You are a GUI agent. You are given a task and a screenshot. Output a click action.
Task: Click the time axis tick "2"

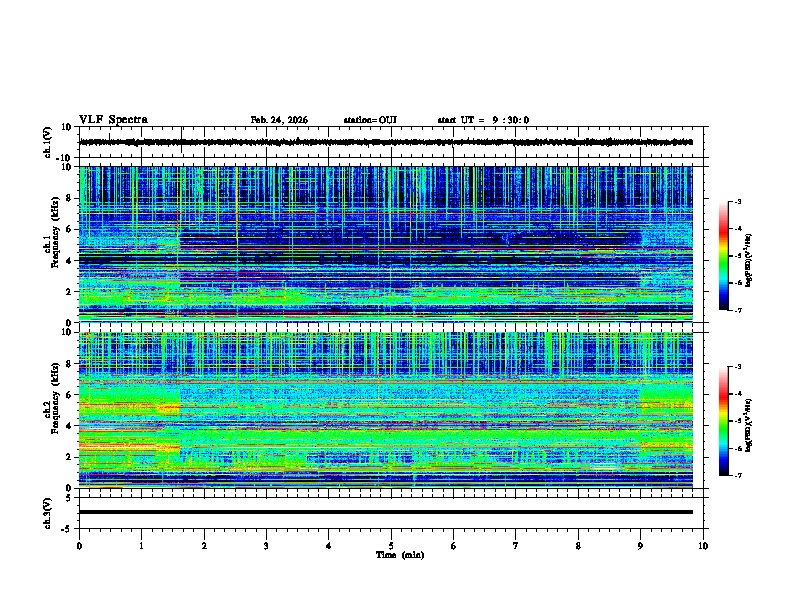(x=204, y=546)
